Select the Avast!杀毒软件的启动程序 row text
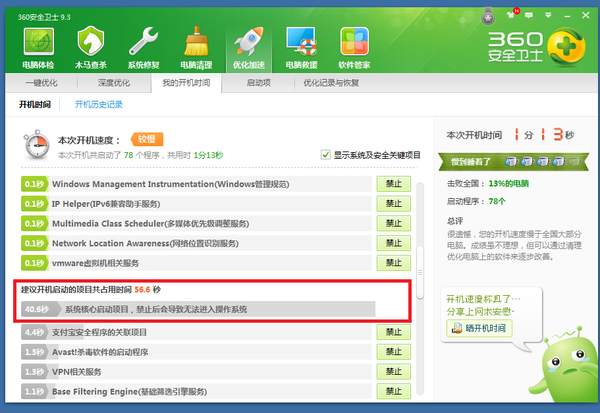The image size is (600, 413). click(100, 352)
